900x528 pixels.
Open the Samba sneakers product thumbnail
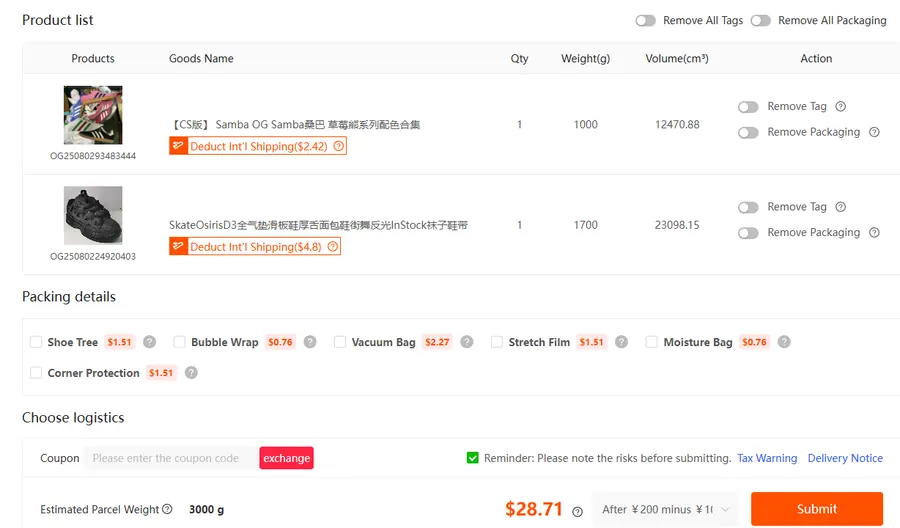click(93, 115)
